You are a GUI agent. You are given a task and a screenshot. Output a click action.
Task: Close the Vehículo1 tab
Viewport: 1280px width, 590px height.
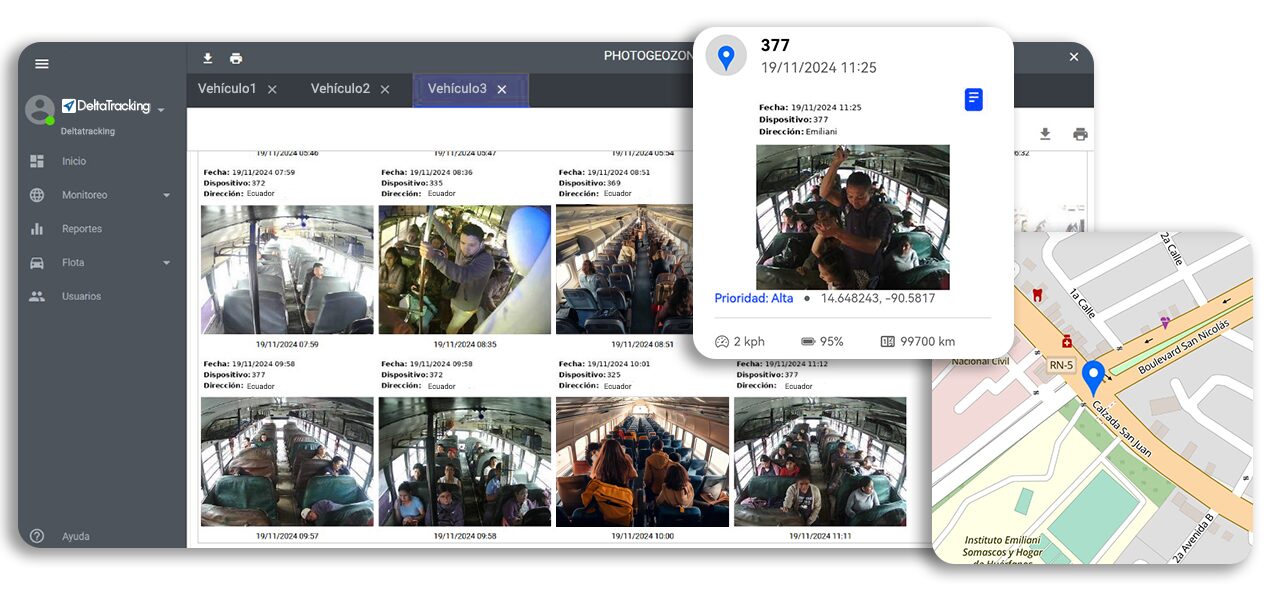point(272,90)
